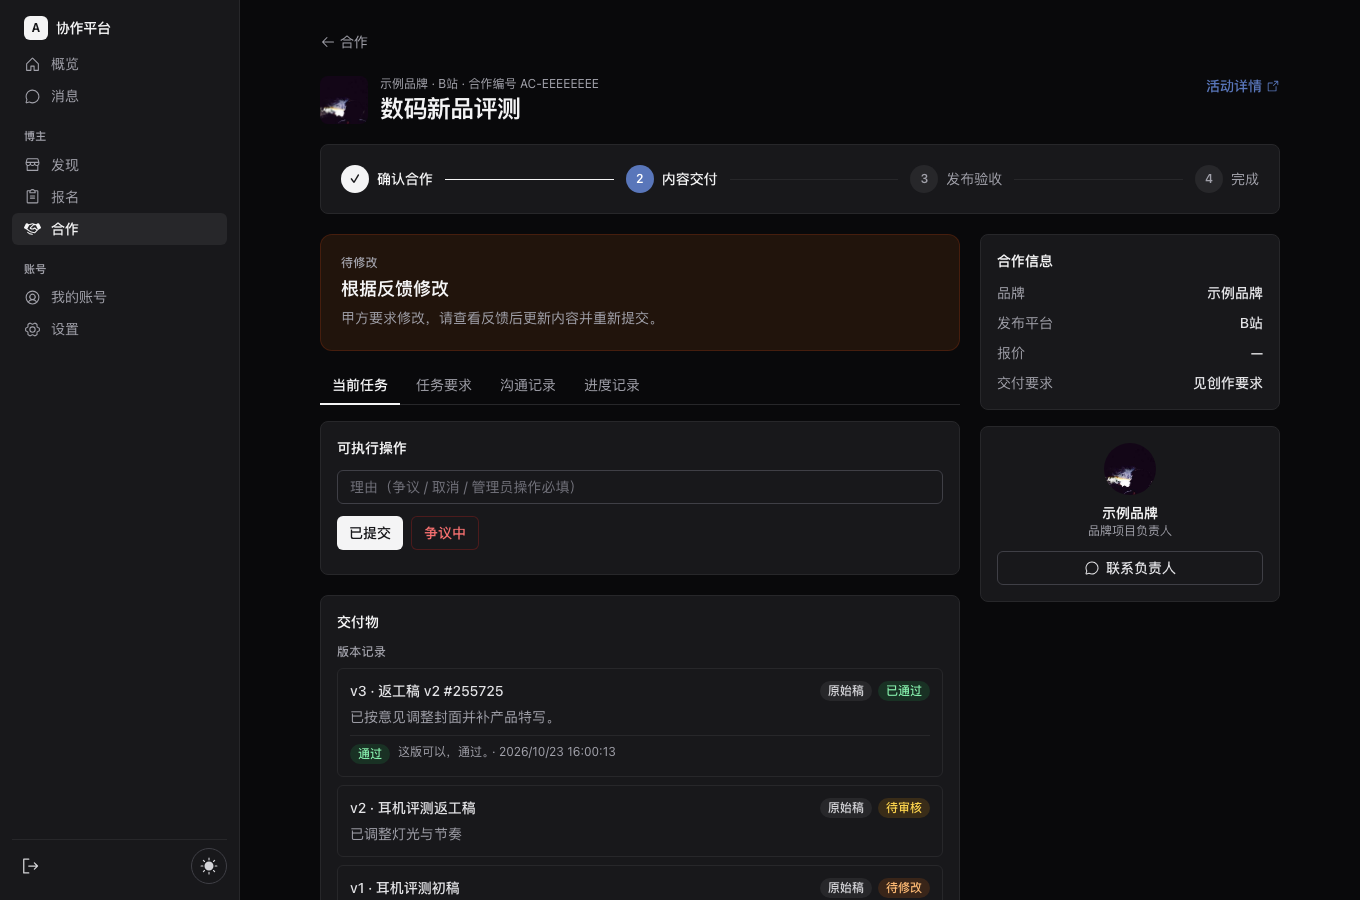This screenshot has width=1360, height=900.
Task: Open 概览 home icon in sidebar
Action: (x=32, y=64)
